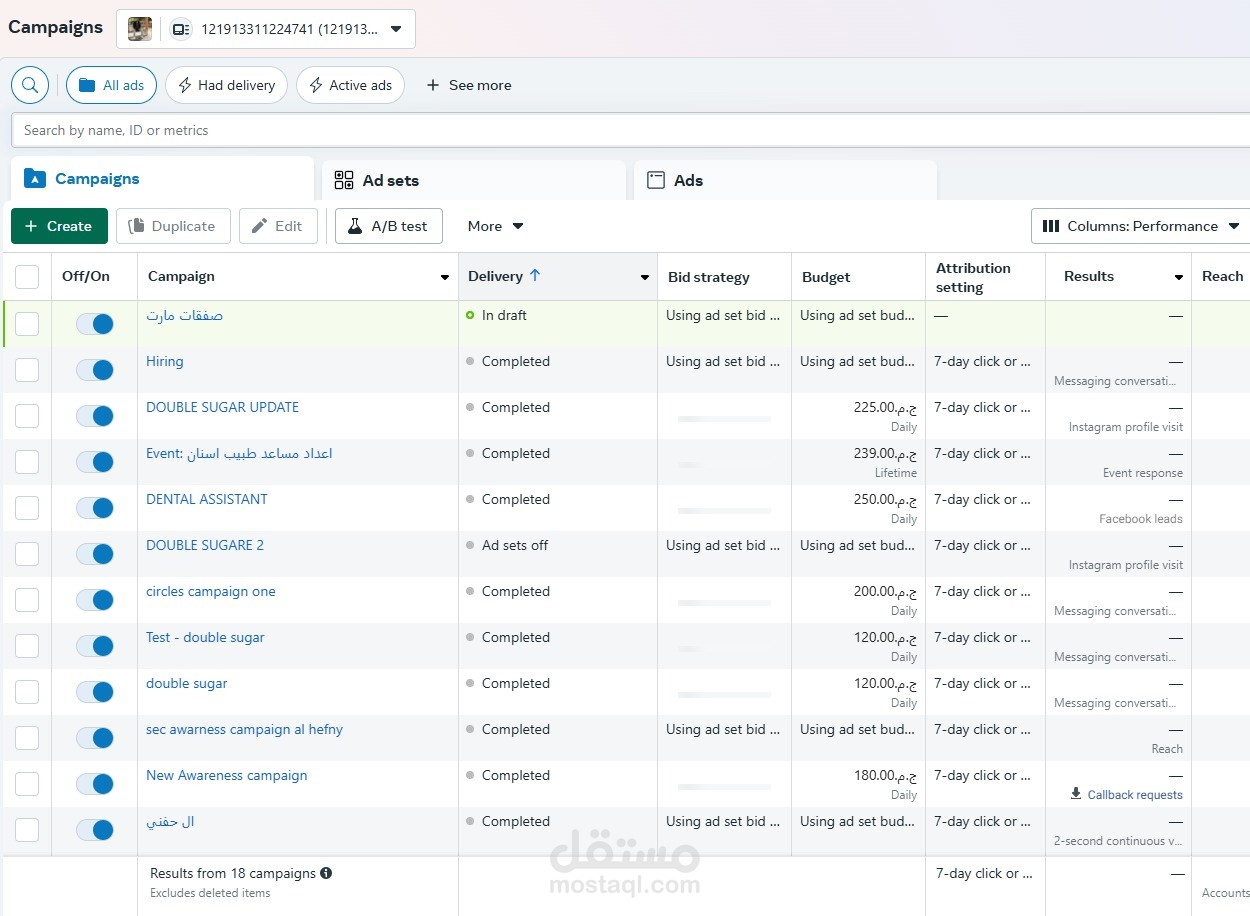Open circles campaign one link
Viewport: 1250px width, 916px height.
211,591
